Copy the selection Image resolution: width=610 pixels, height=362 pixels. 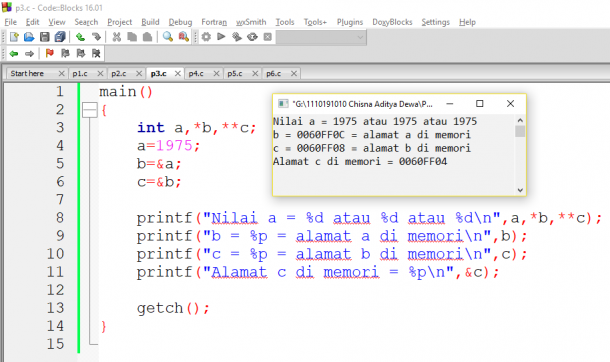(132, 37)
